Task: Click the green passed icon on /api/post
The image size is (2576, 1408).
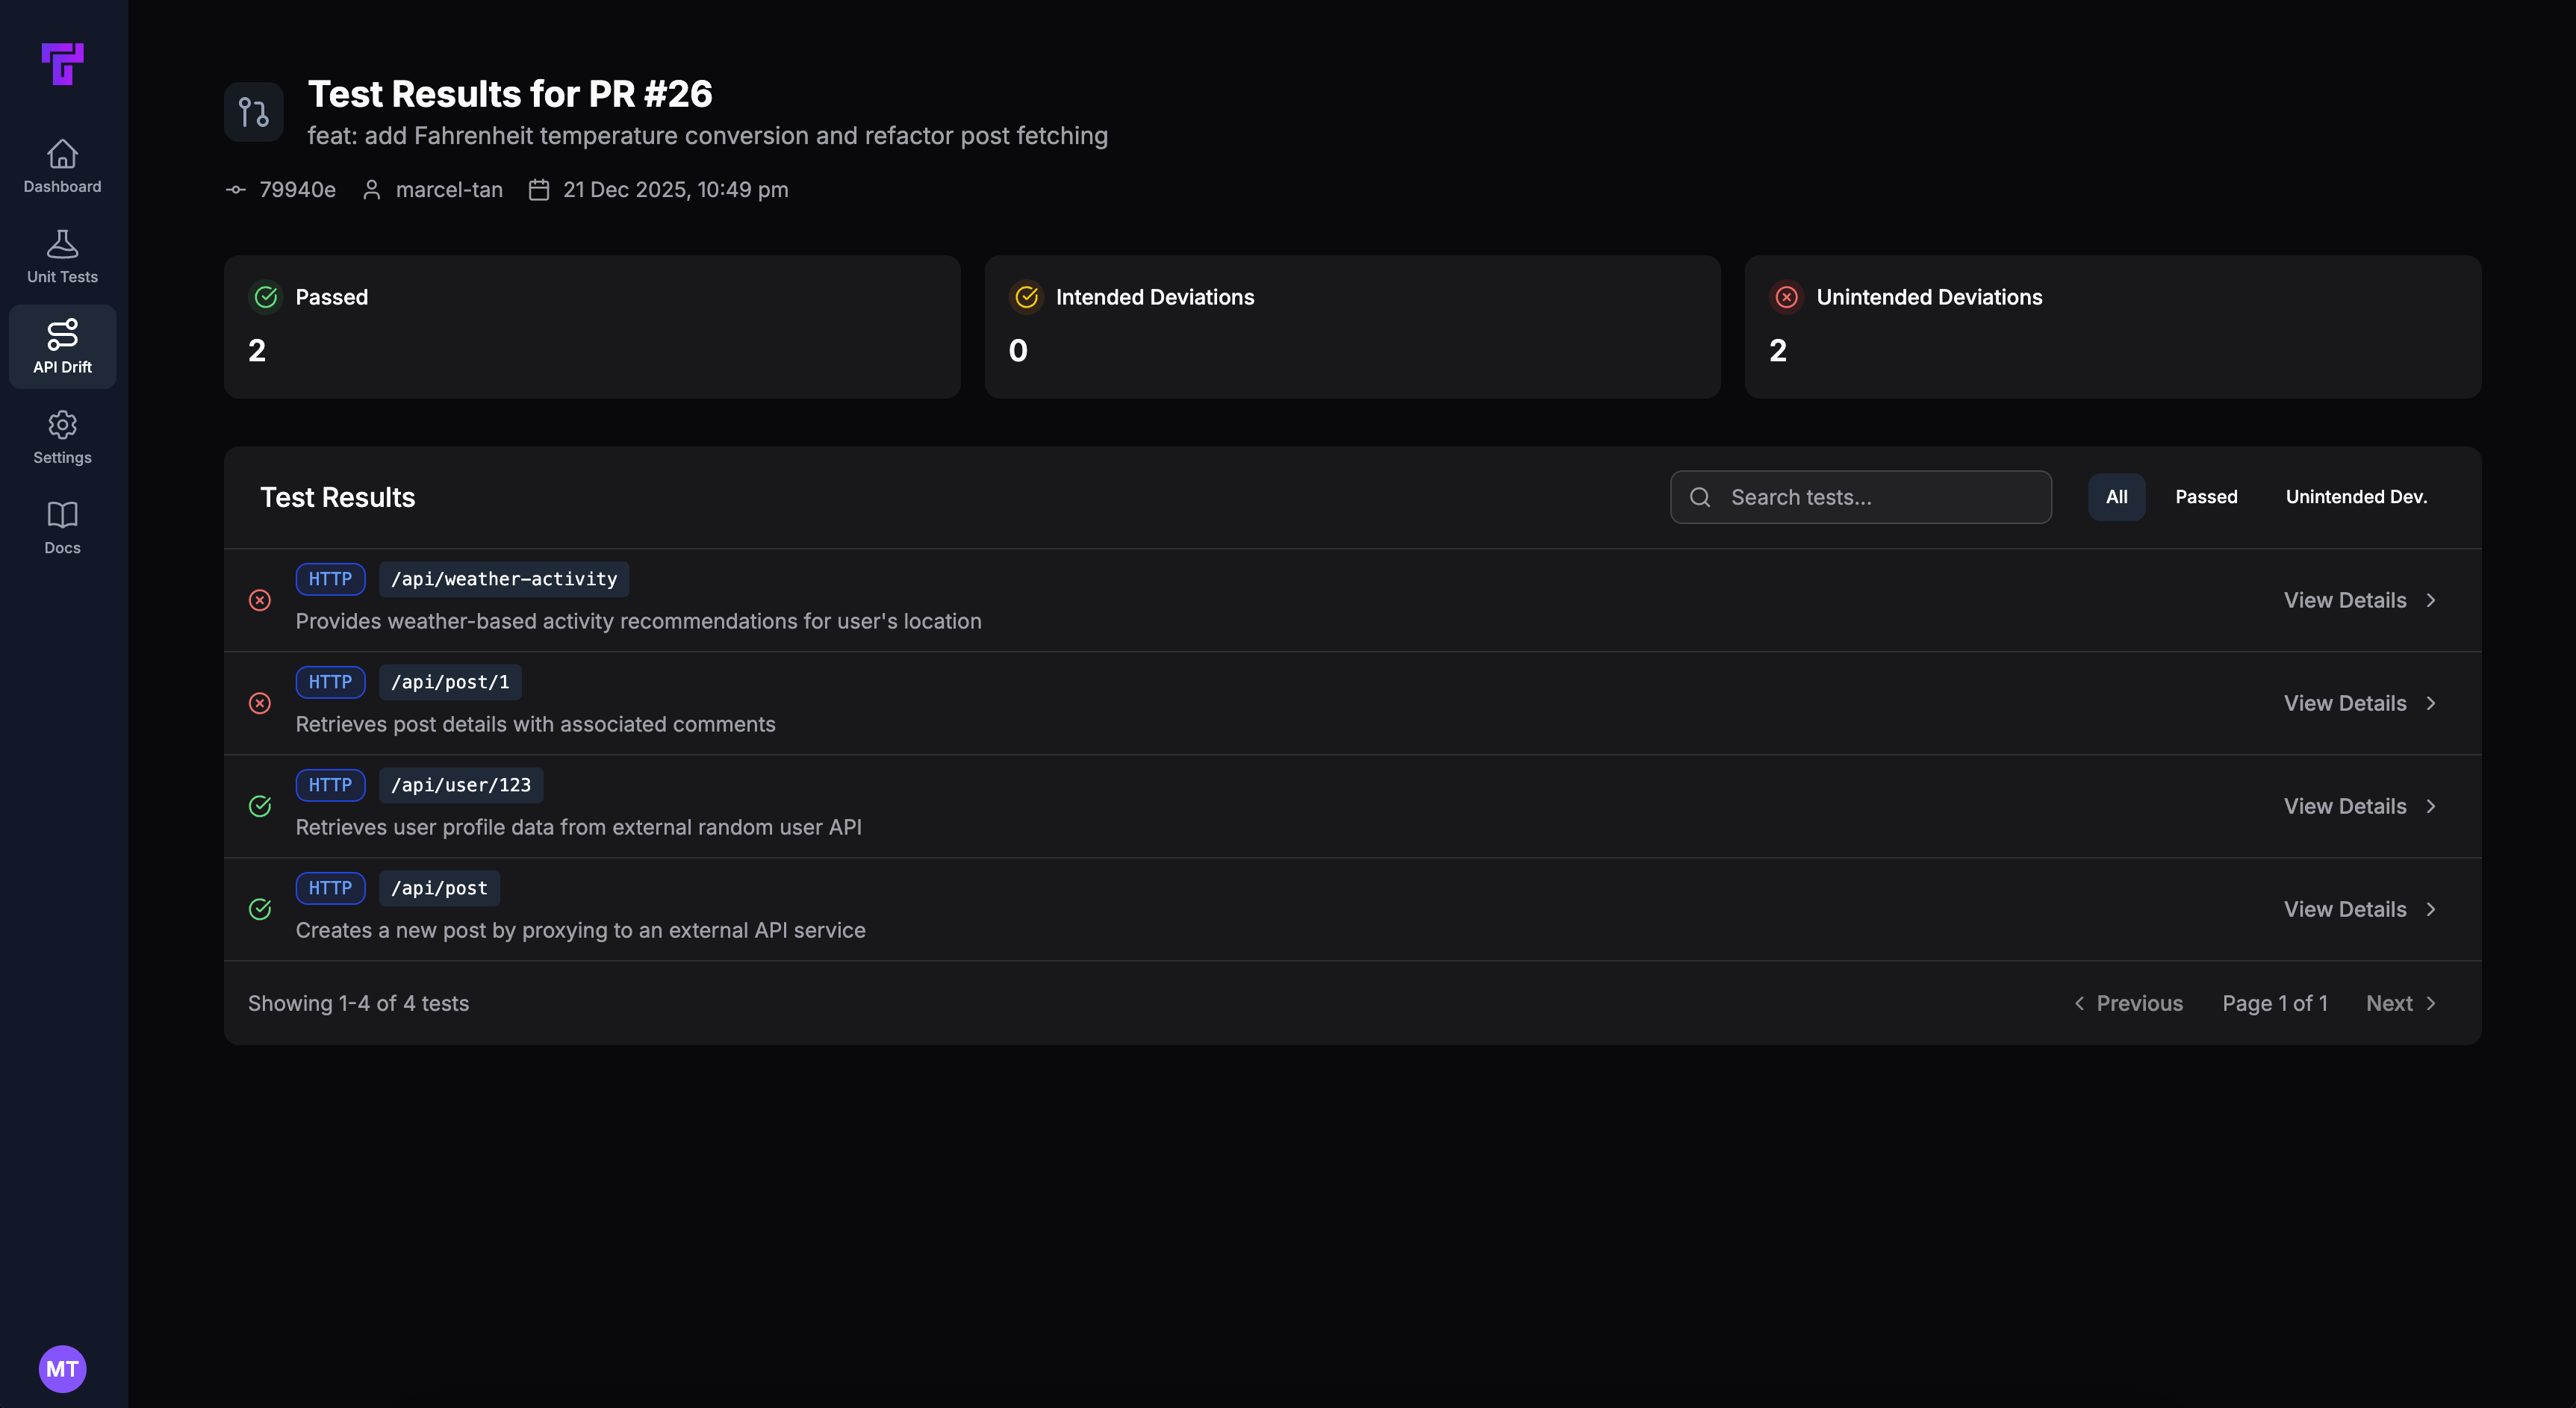Action: [x=260, y=909]
